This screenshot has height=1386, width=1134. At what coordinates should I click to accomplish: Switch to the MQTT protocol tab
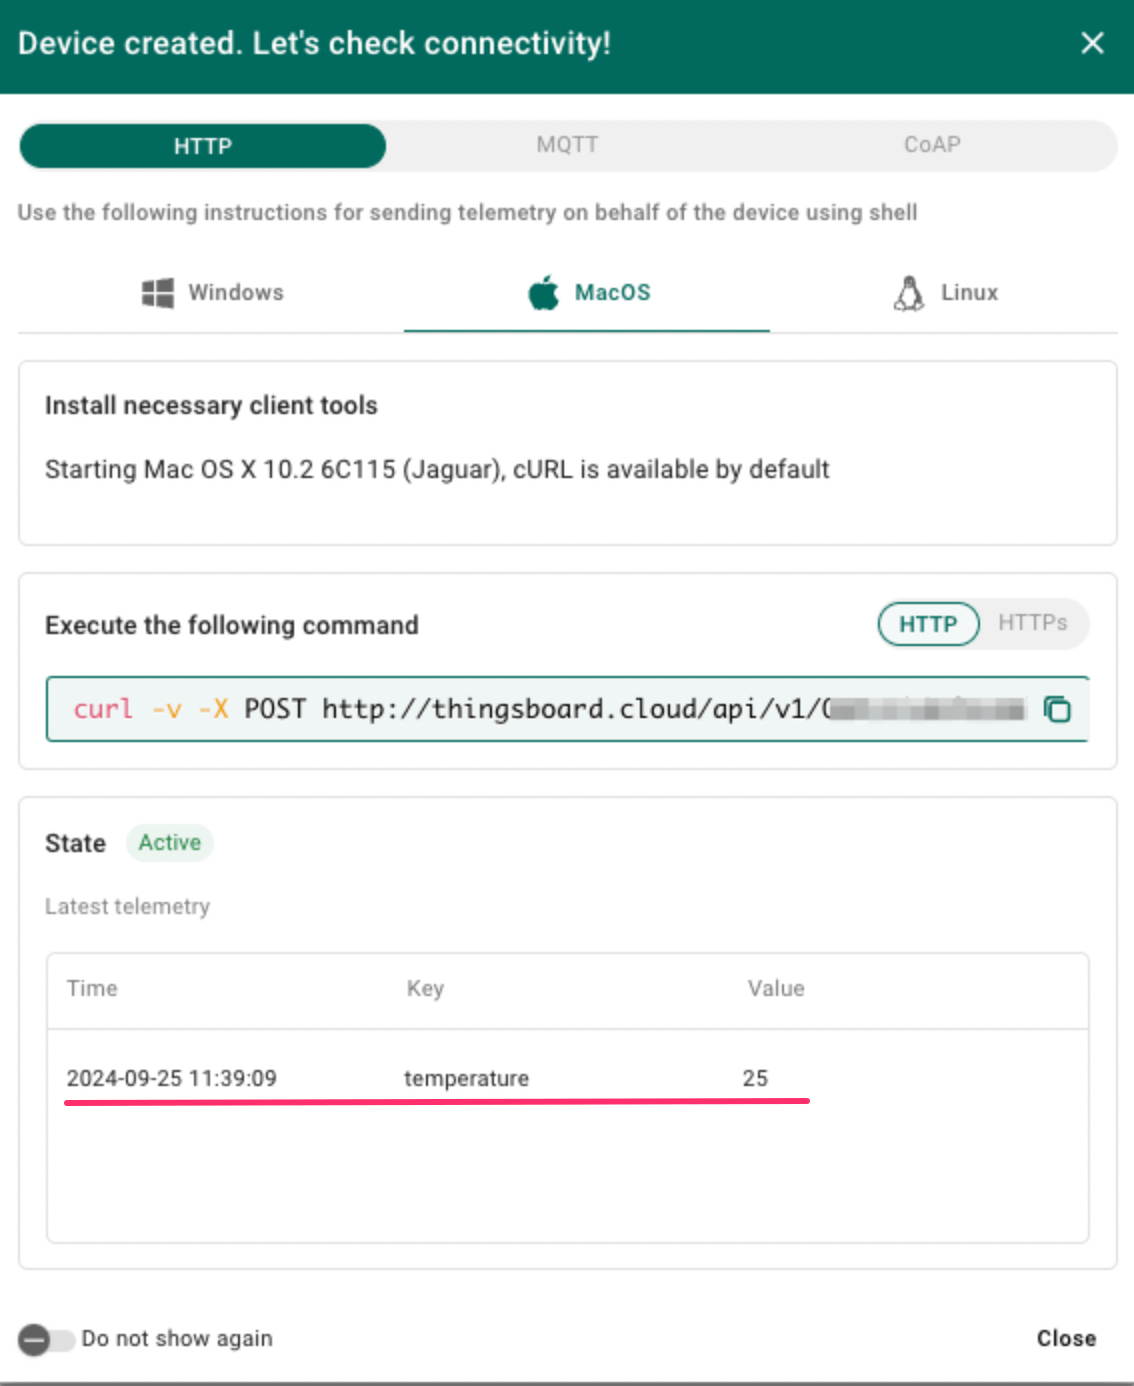567,145
